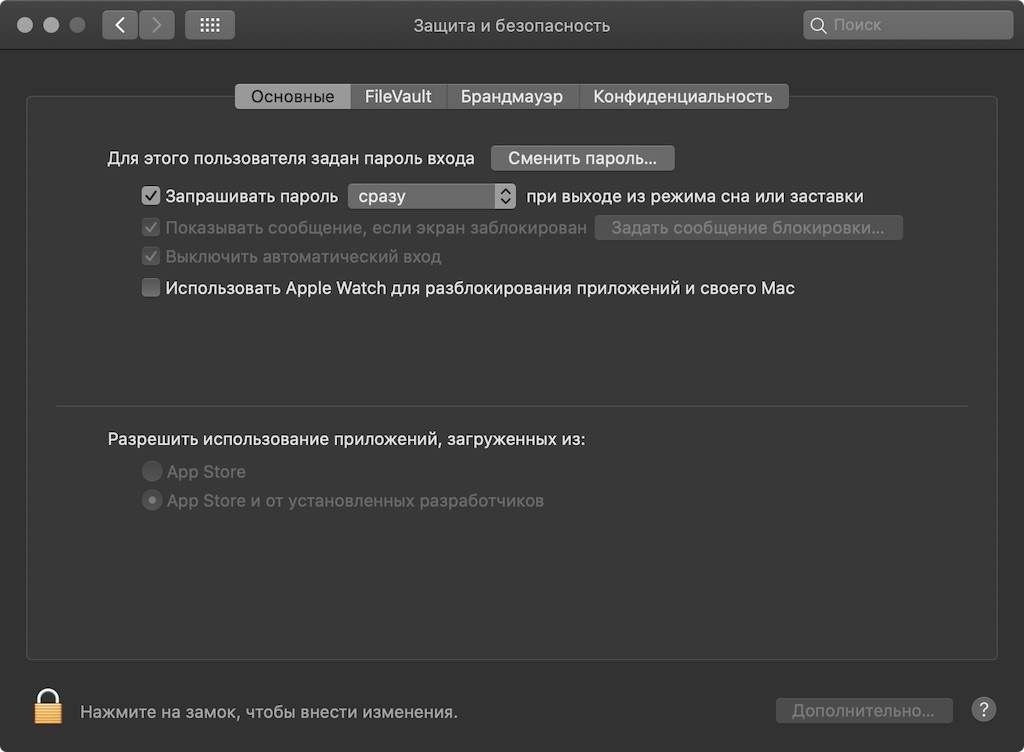
Task: Open help with the question mark button
Action: [x=984, y=710]
